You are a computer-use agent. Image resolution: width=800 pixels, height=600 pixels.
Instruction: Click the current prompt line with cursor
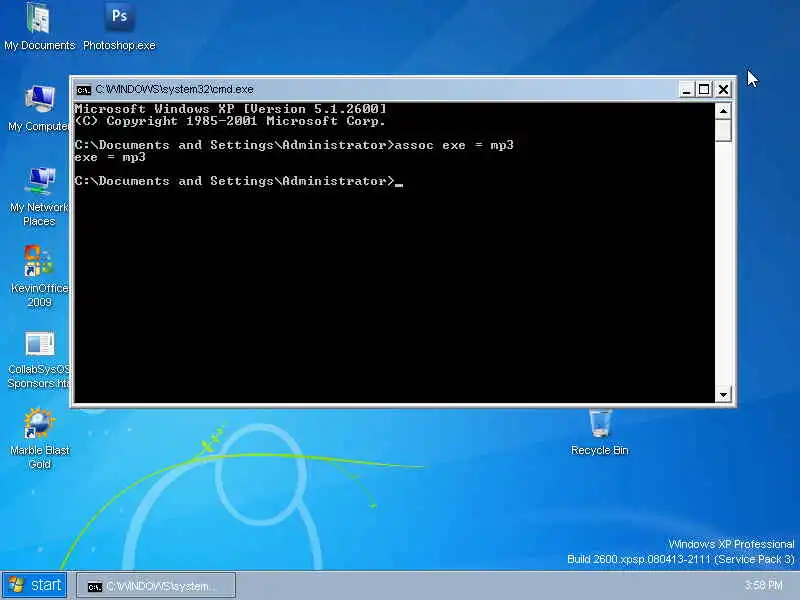239,181
